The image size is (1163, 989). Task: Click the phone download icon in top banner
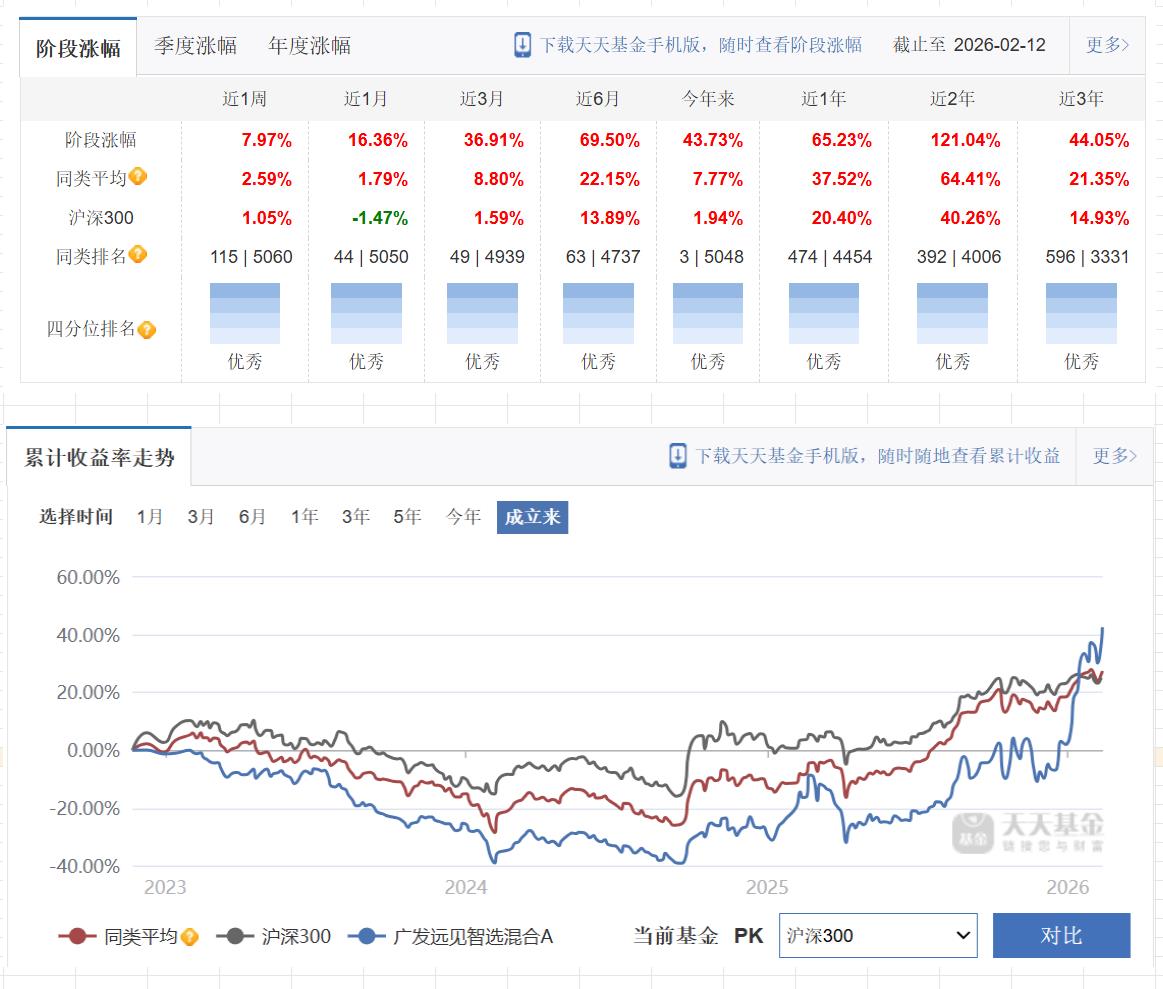coord(522,45)
